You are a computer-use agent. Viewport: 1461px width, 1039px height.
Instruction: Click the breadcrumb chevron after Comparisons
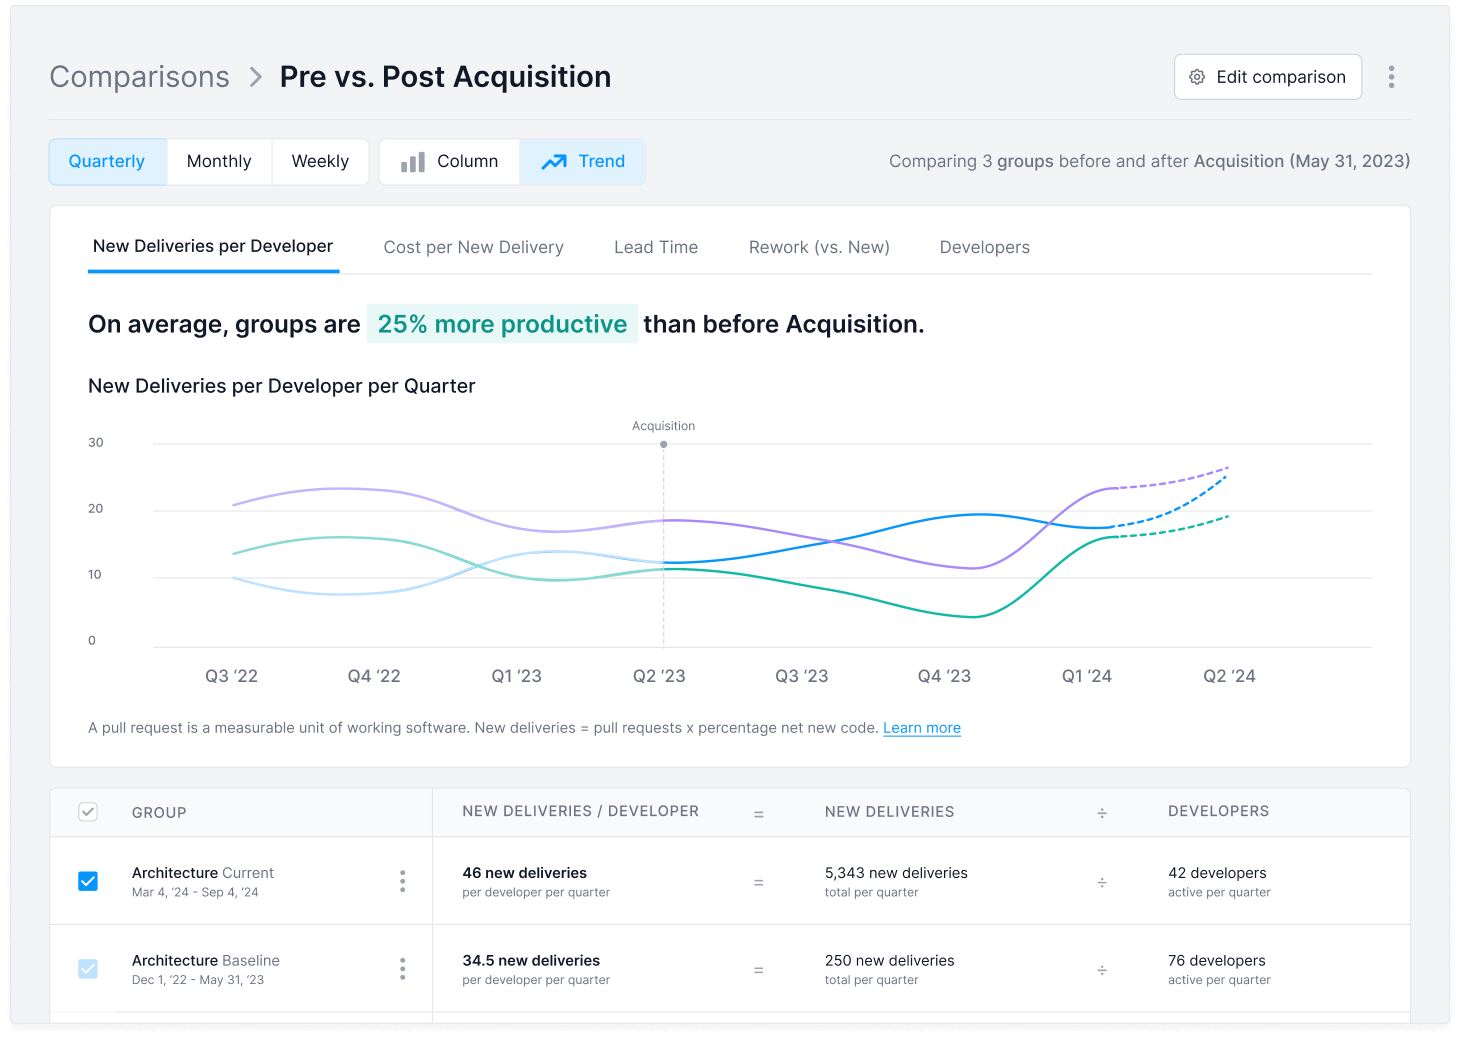coord(256,77)
